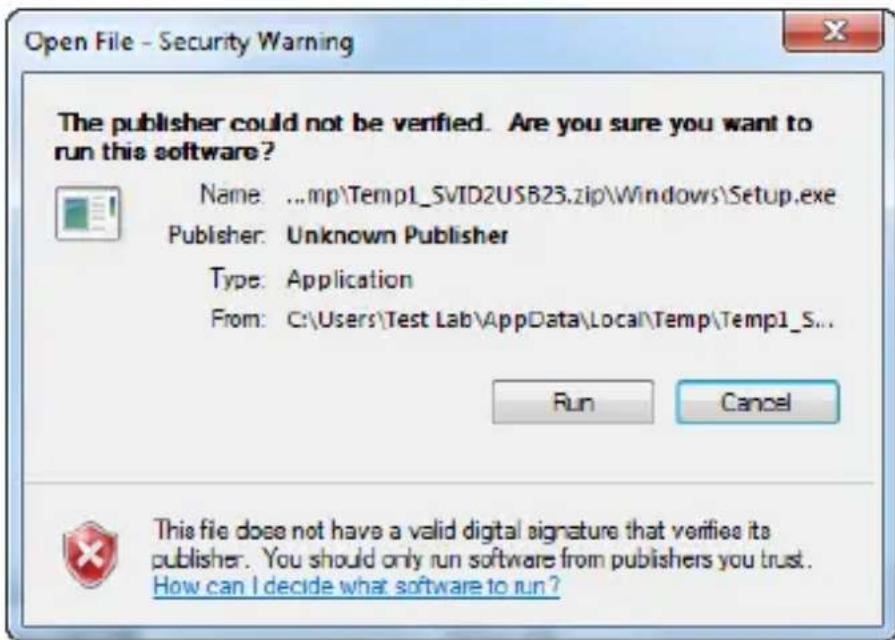The width and height of the screenshot is (895, 640).
Task: Click the 'From:' field label
Action: (x=238, y=319)
